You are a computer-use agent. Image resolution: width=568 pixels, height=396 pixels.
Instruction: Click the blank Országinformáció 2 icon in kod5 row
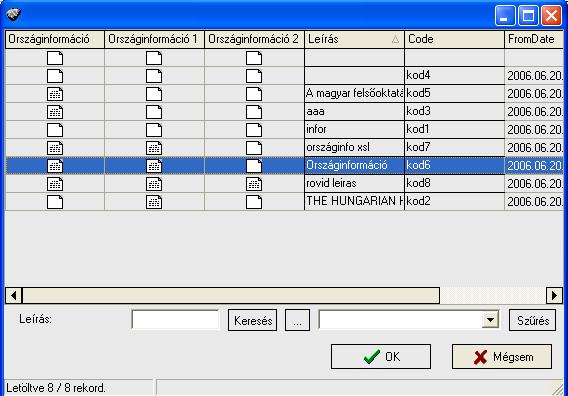click(x=254, y=94)
